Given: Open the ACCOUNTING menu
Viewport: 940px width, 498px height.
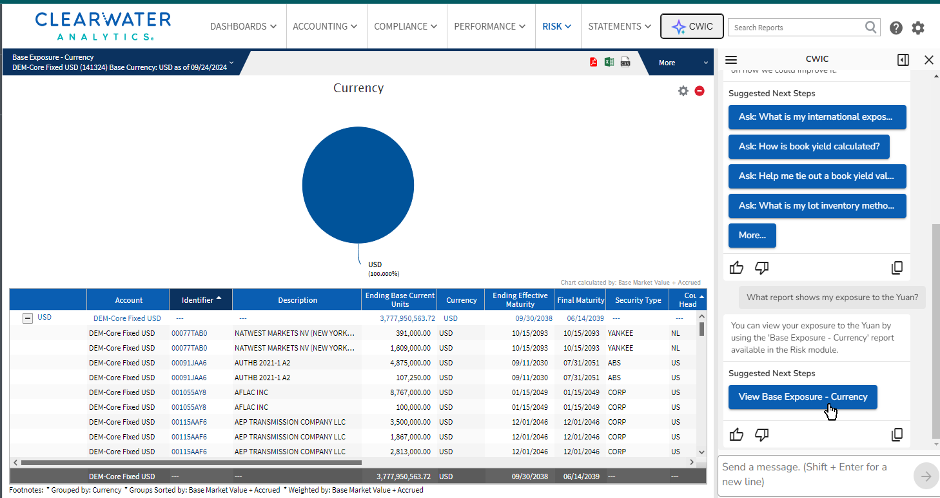Looking at the screenshot, I should coord(325,26).
